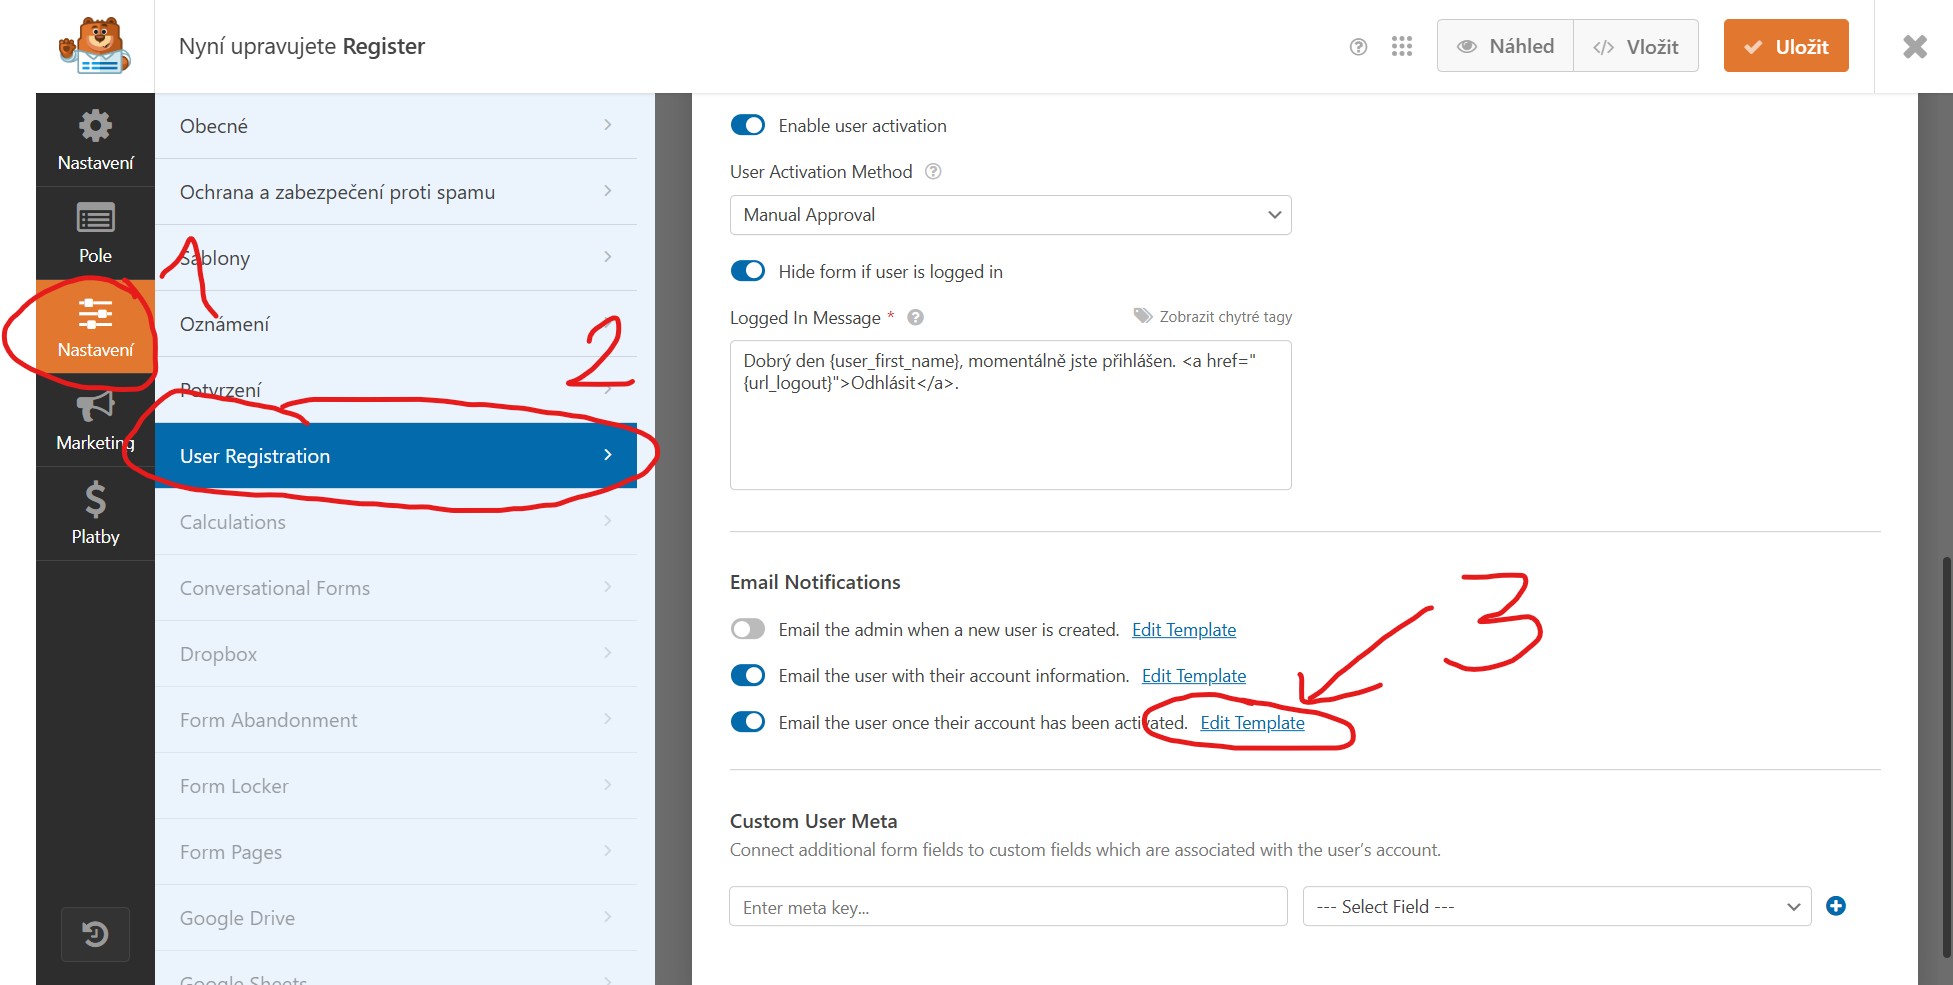Select the Potvrzení settings item
The width and height of the screenshot is (1953, 985).
pyautogui.click(x=397, y=389)
